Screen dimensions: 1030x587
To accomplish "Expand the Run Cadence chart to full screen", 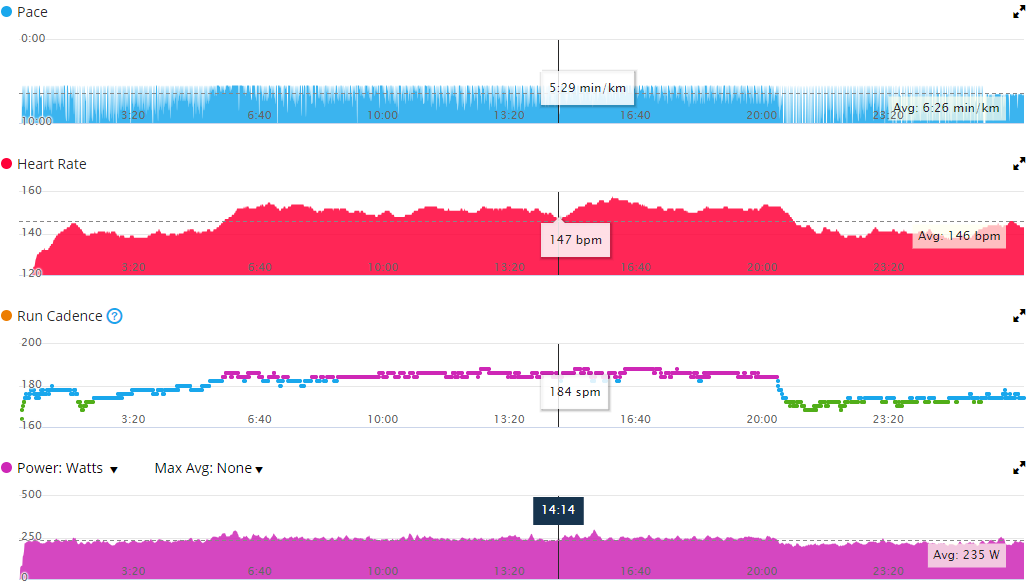I will (1019, 315).
